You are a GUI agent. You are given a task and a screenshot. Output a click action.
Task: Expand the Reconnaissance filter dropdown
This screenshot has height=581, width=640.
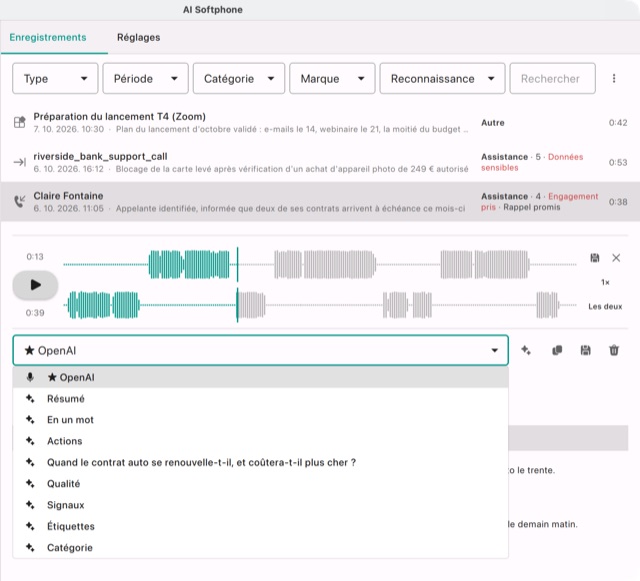[x=442, y=78]
